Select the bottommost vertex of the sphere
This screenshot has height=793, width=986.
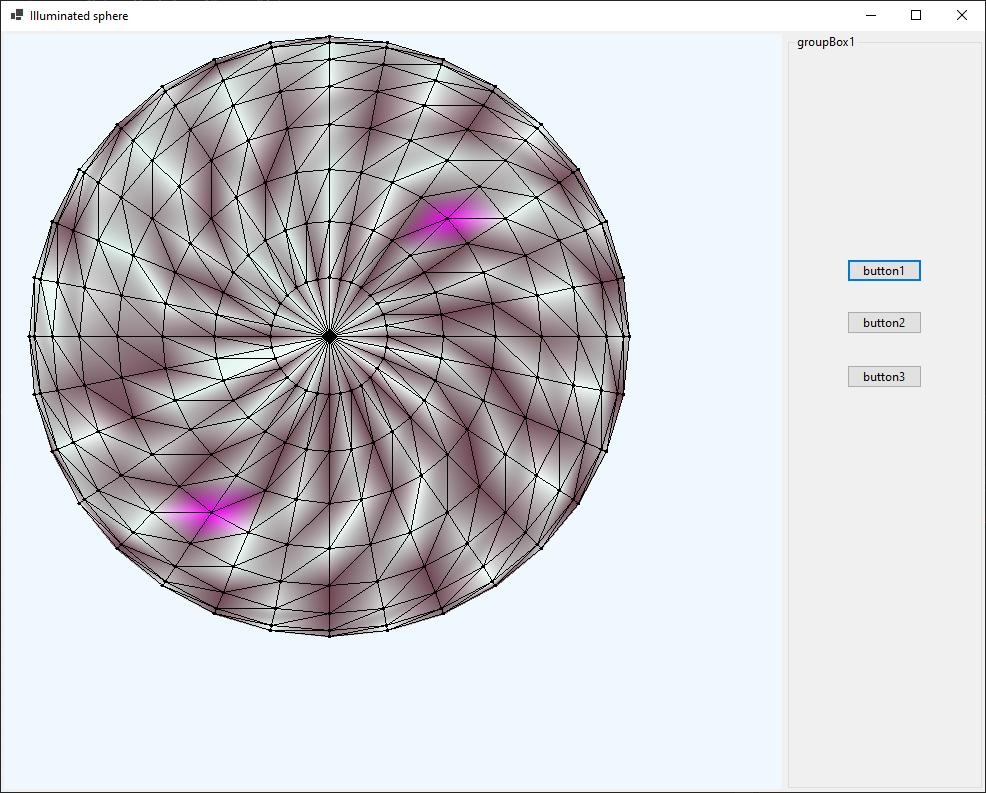pyautogui.click(x=329, y=635)
